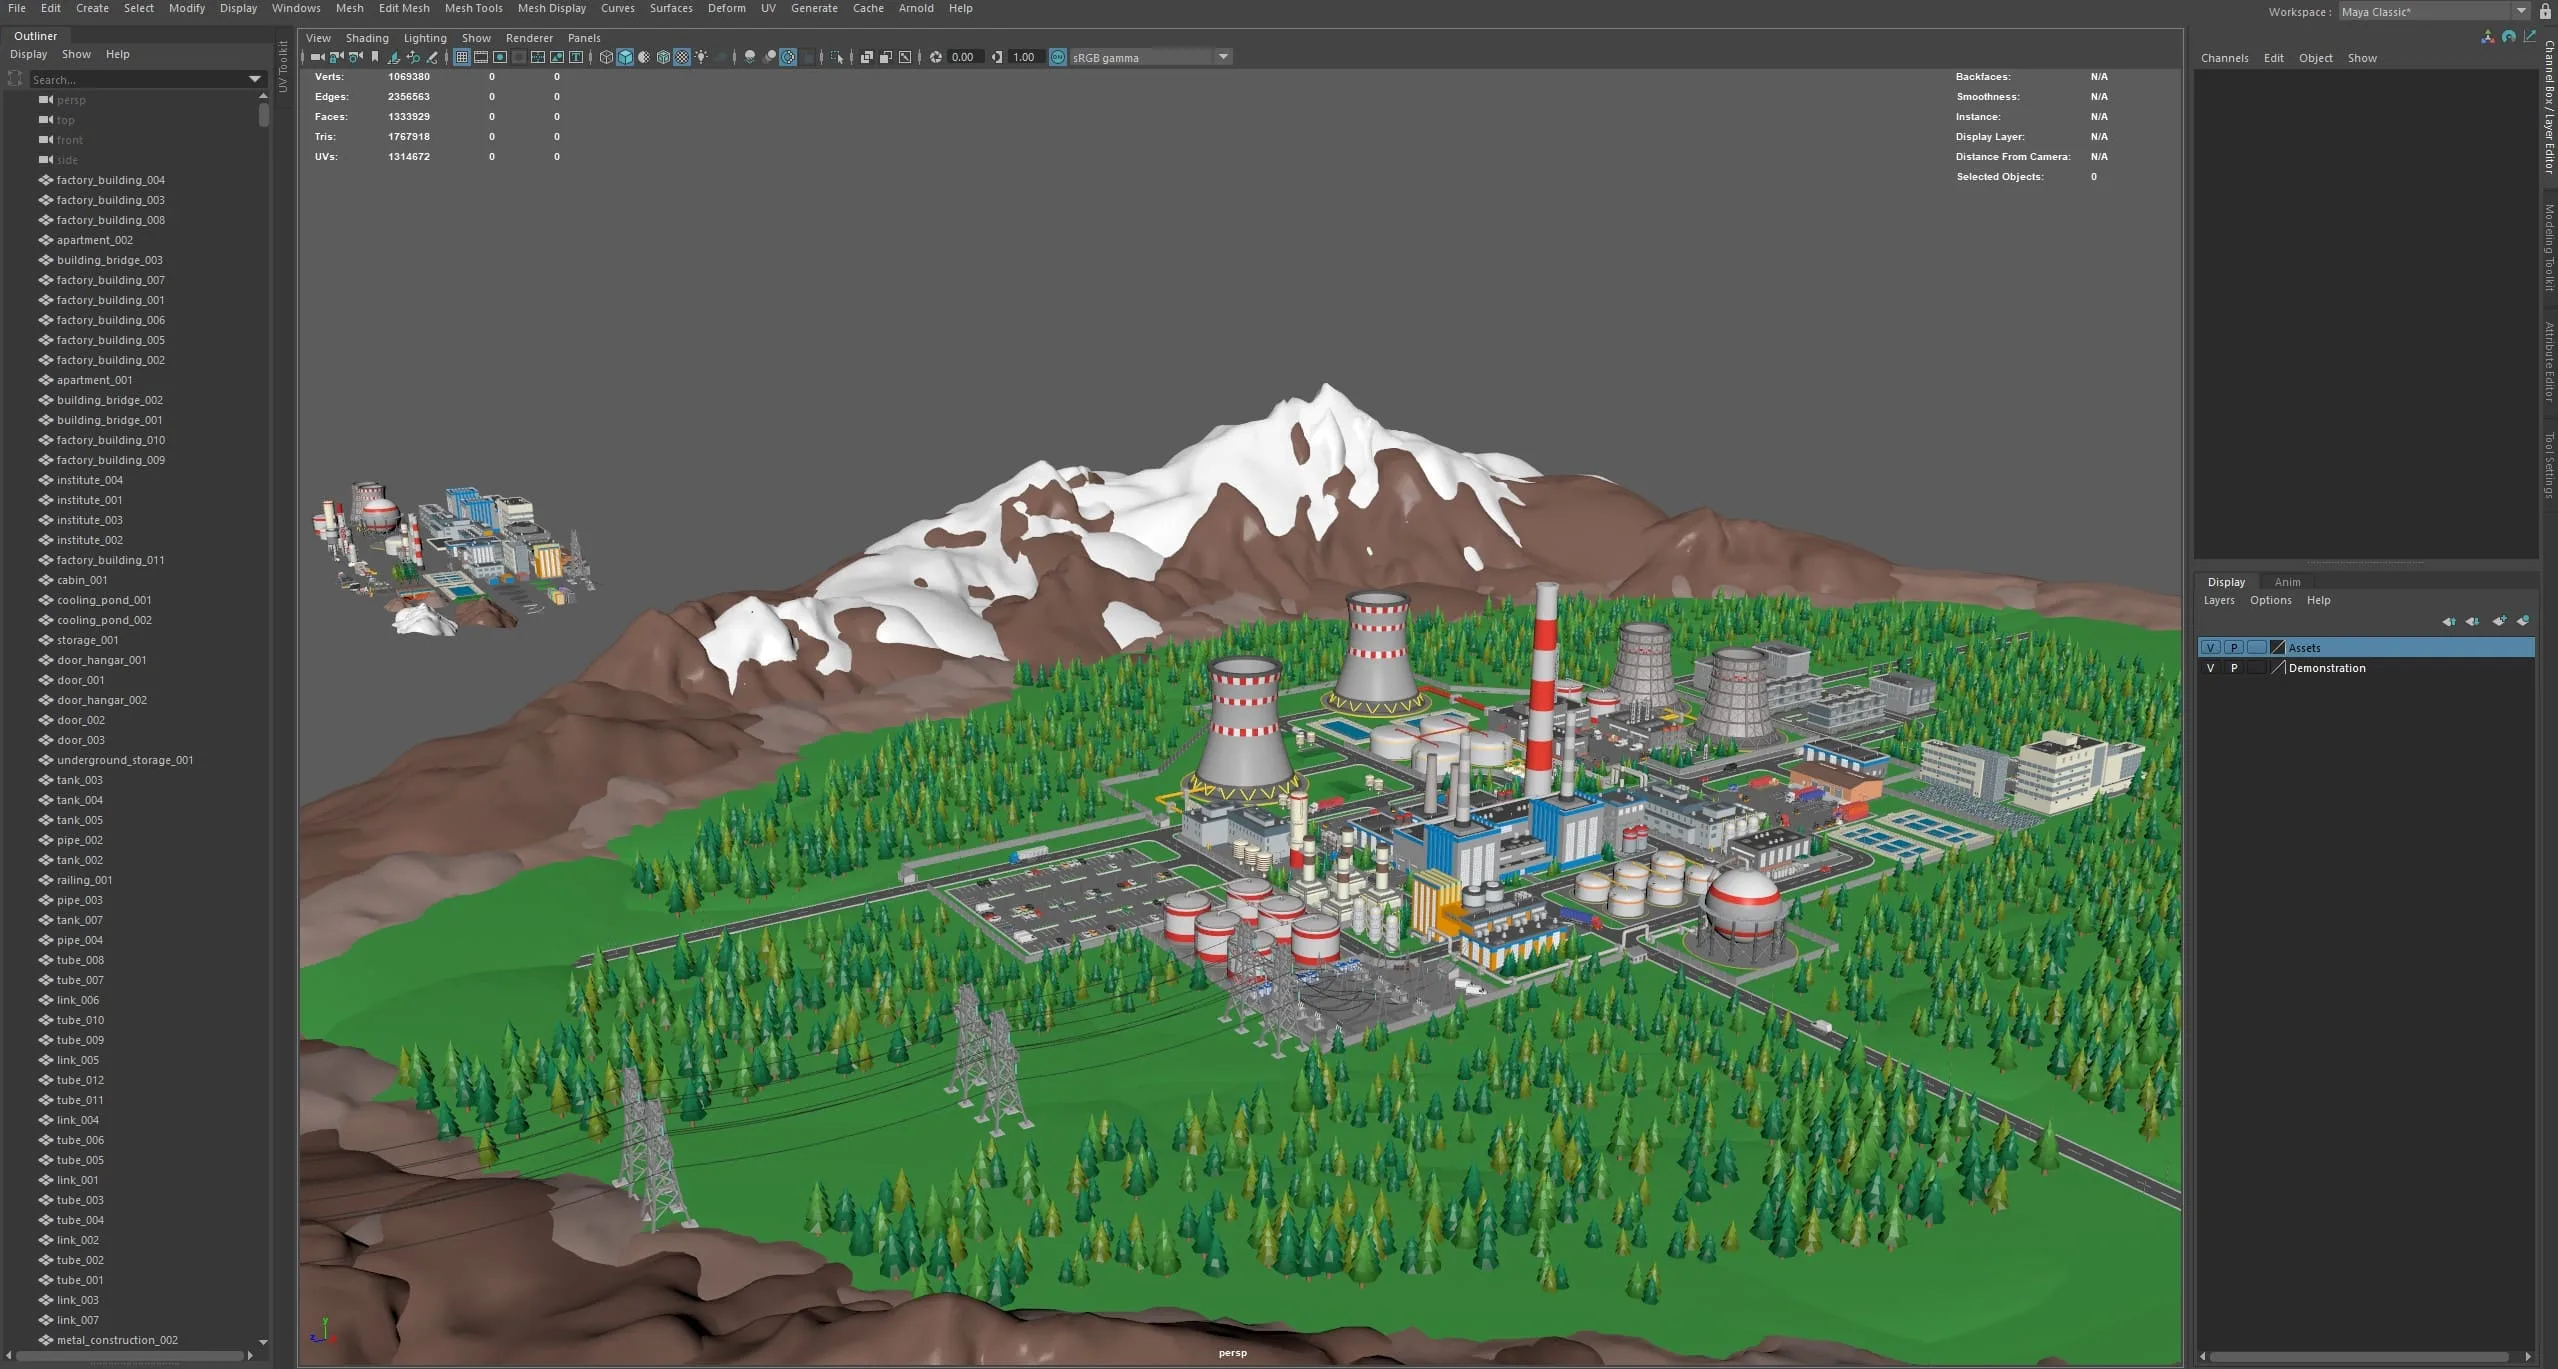Move selected layer up icon
This screenshot has height=1369, width=2558.
click(x=2448, y=621)
